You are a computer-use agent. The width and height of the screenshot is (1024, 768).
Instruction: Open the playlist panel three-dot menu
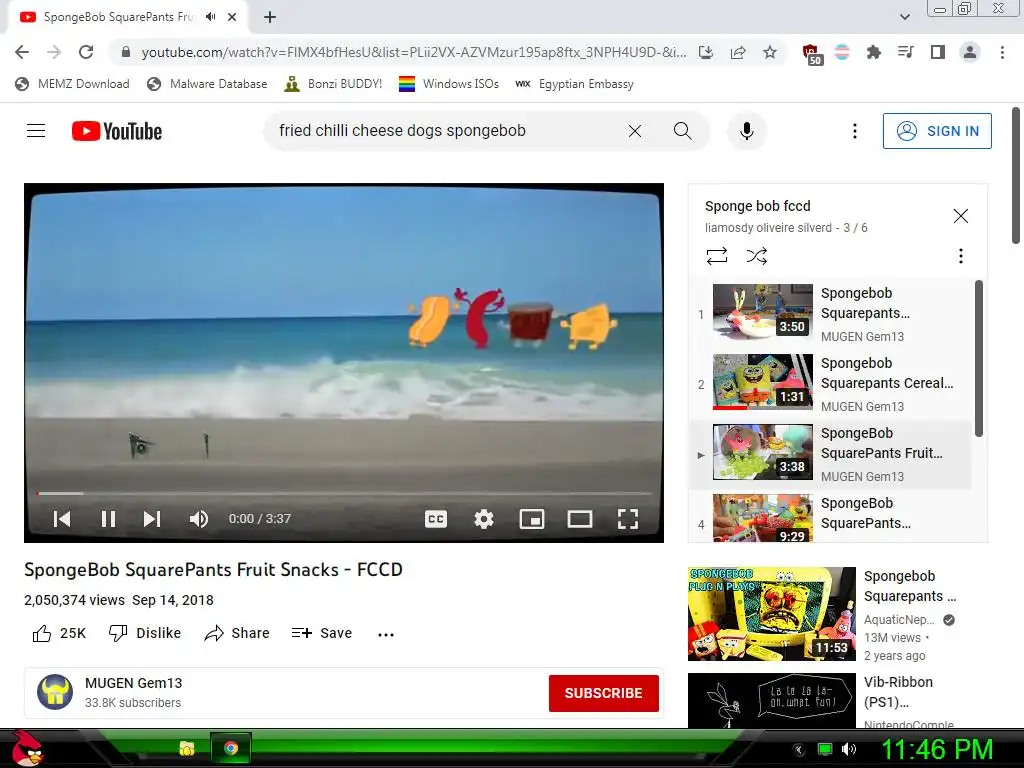[960, 255]
